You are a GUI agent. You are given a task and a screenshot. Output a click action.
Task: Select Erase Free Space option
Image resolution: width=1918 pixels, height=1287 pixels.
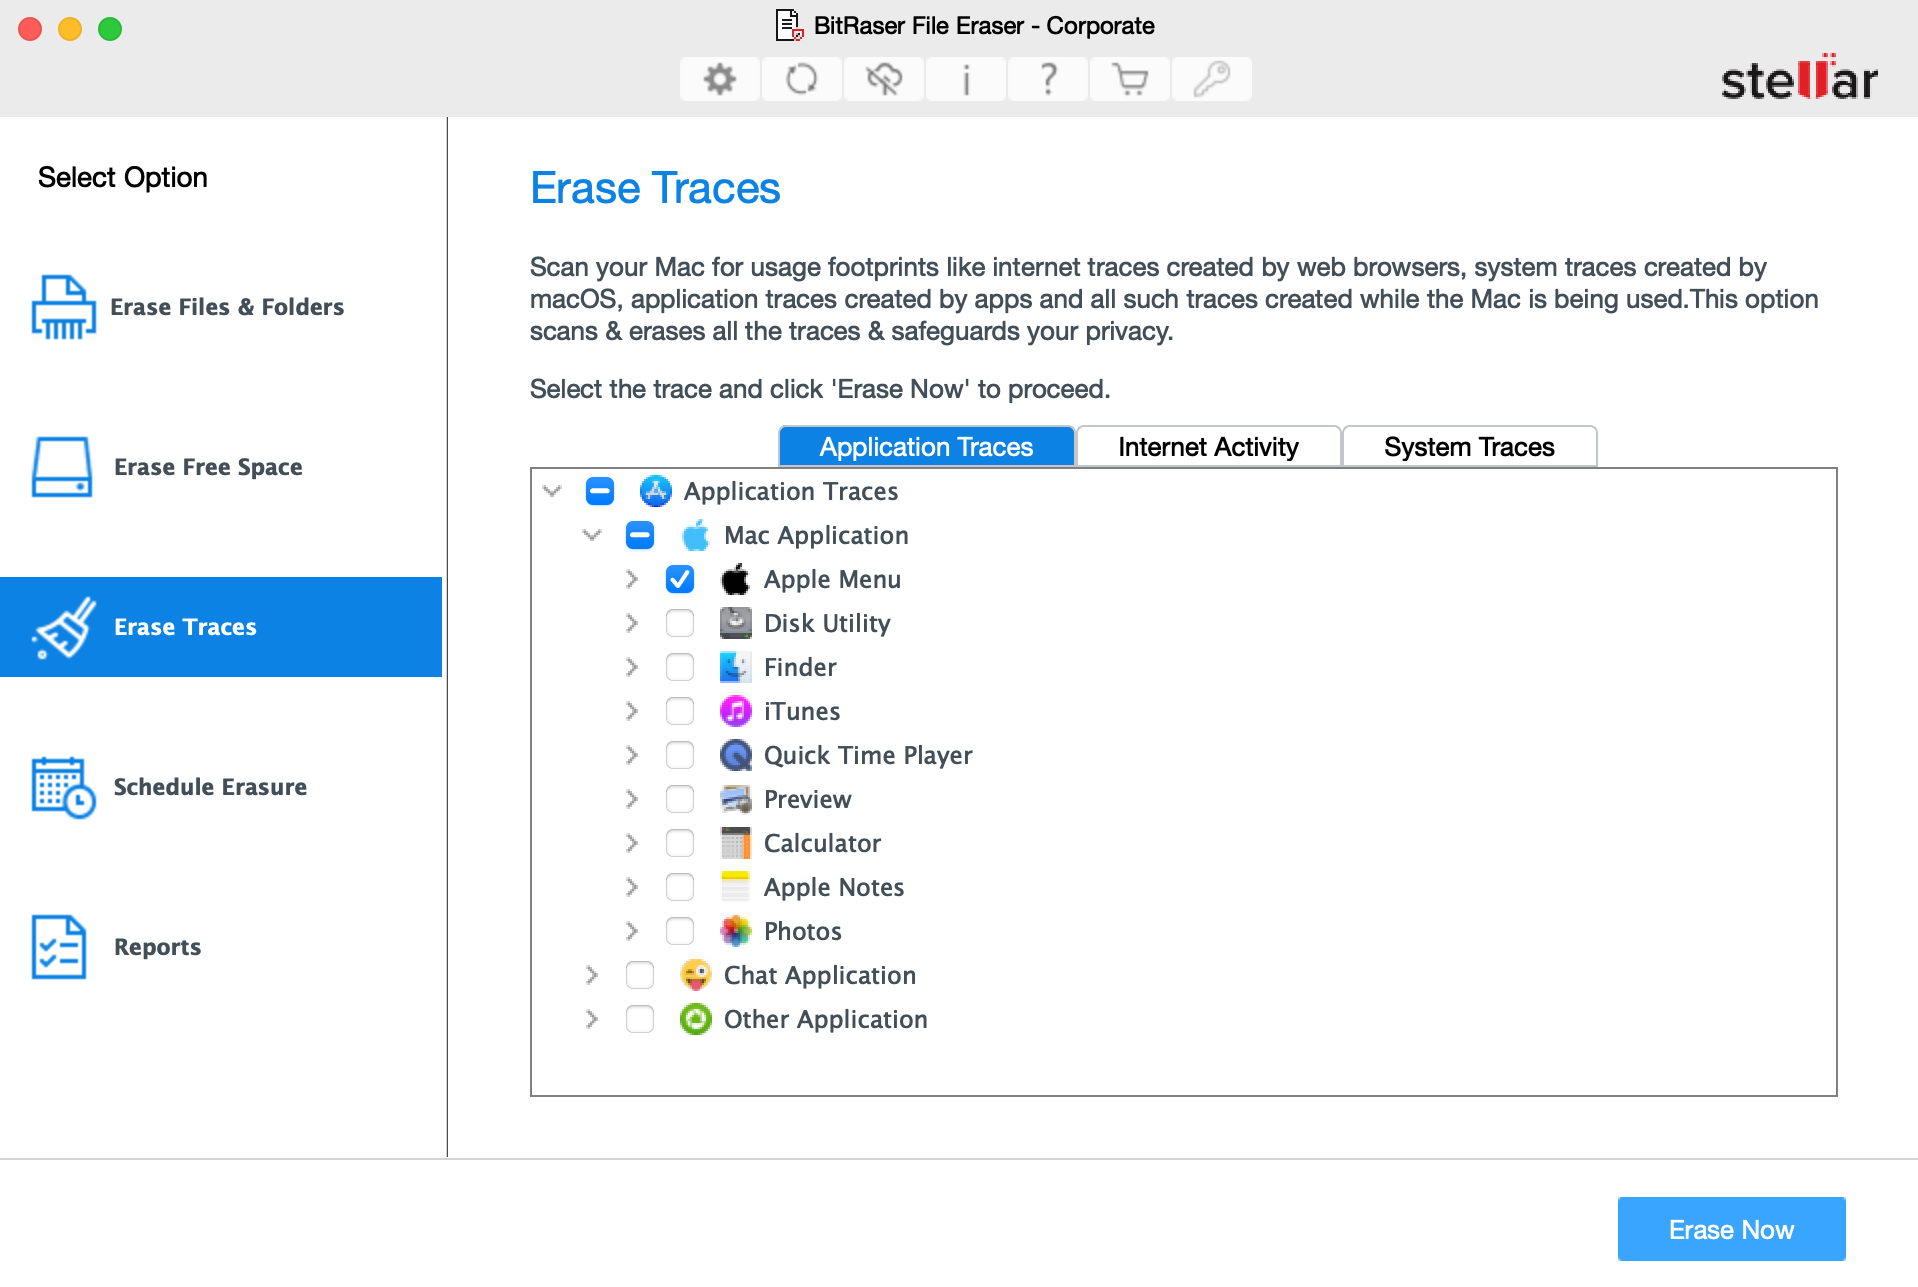click(x=221, y=467)
